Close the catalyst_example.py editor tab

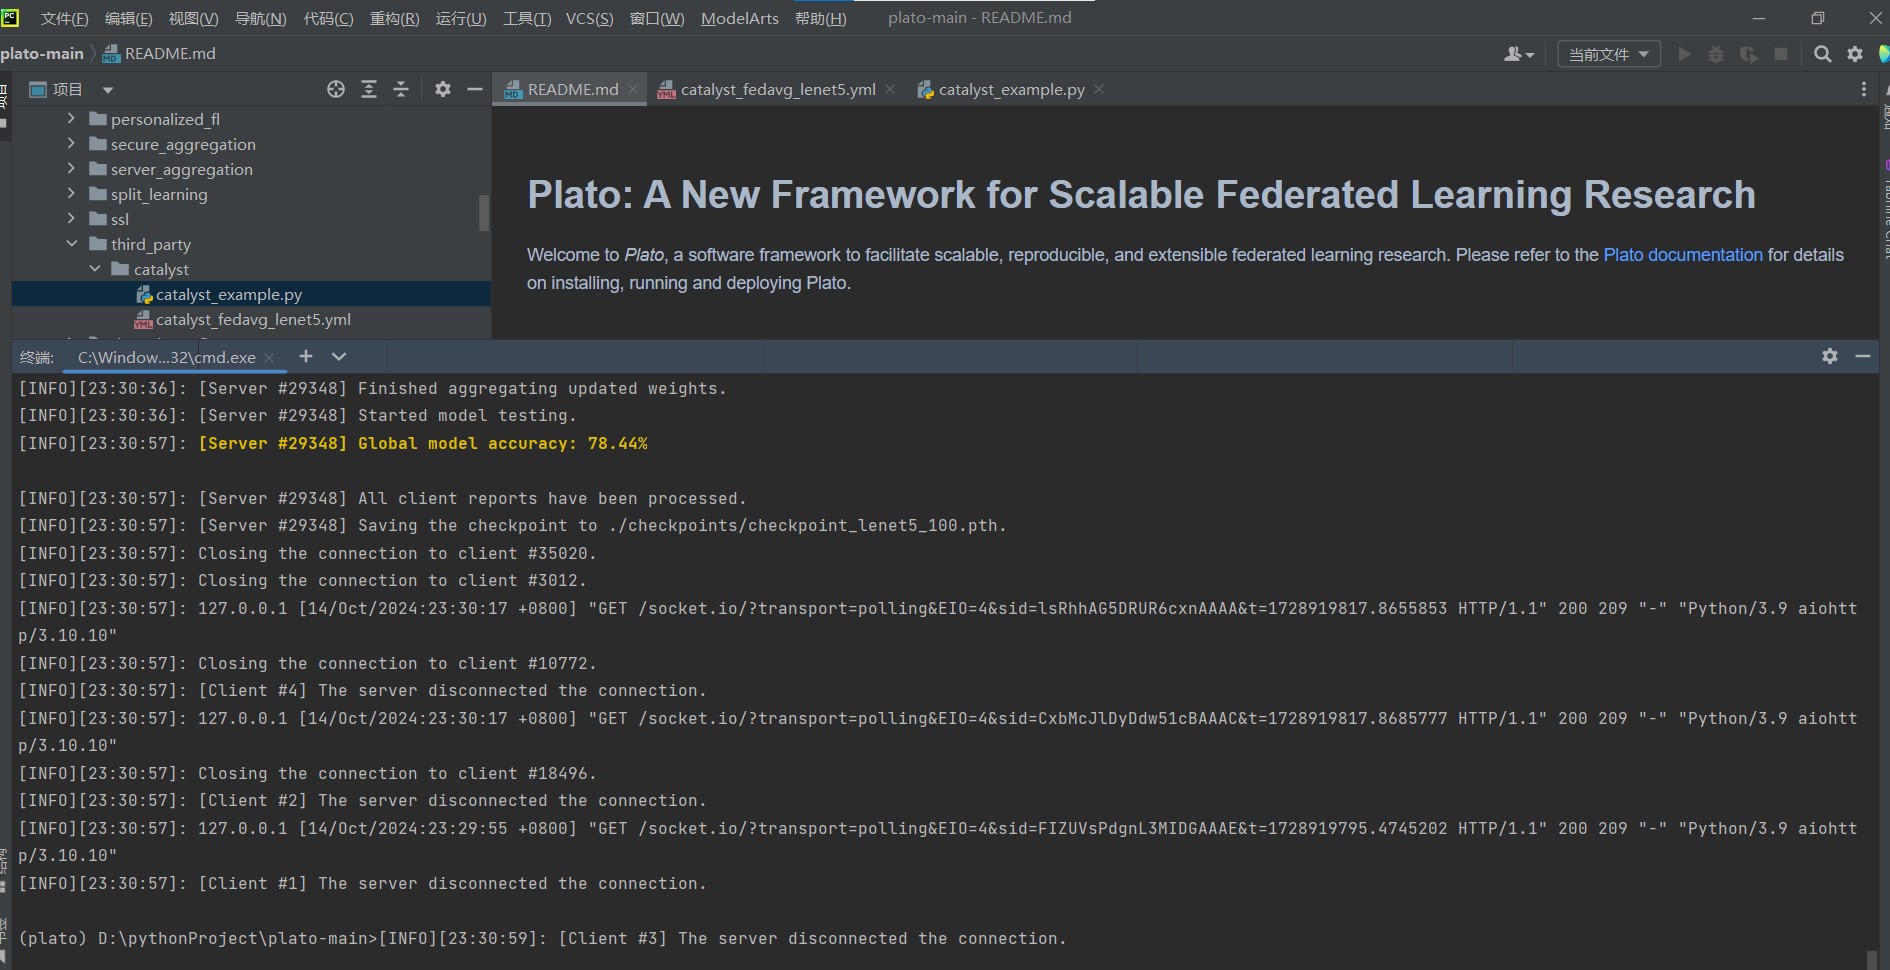(x=1099, y=90)
